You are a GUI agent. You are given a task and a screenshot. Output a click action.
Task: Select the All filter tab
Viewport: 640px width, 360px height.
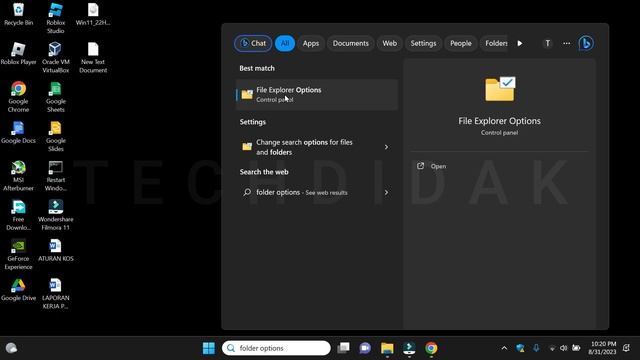point(285,43)
